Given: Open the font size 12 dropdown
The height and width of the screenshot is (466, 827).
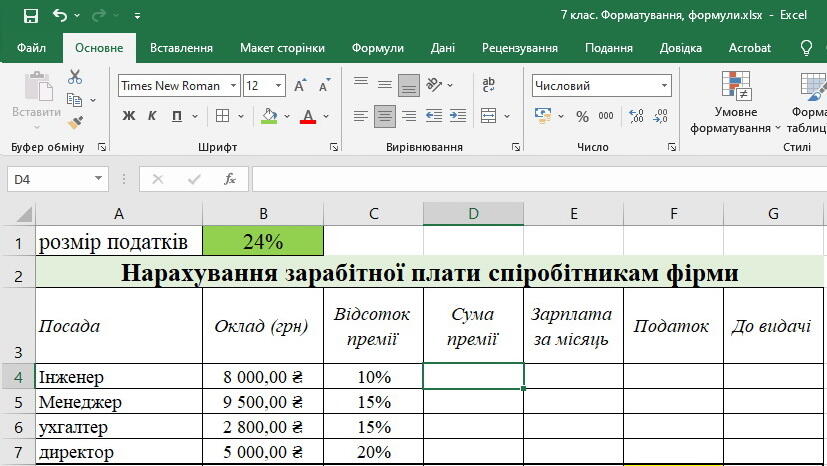Looking at the screenshot, I should [x=278, y=85].
